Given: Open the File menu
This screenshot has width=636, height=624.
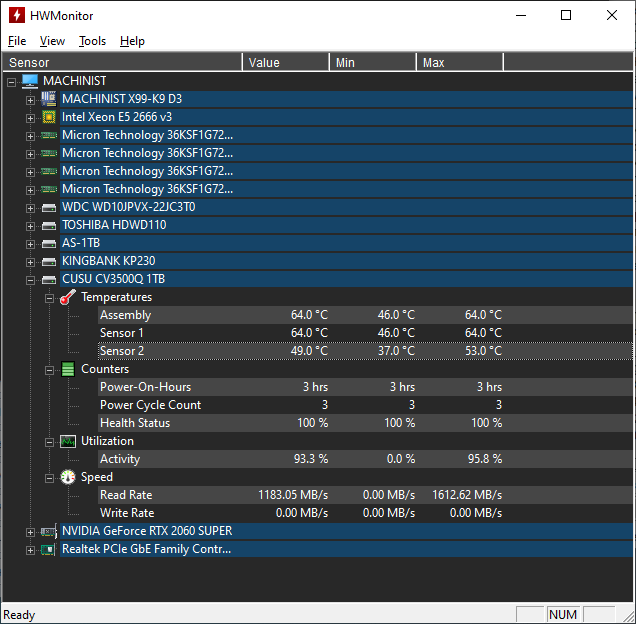Looking at the screenshot, I should coord(17,41).
